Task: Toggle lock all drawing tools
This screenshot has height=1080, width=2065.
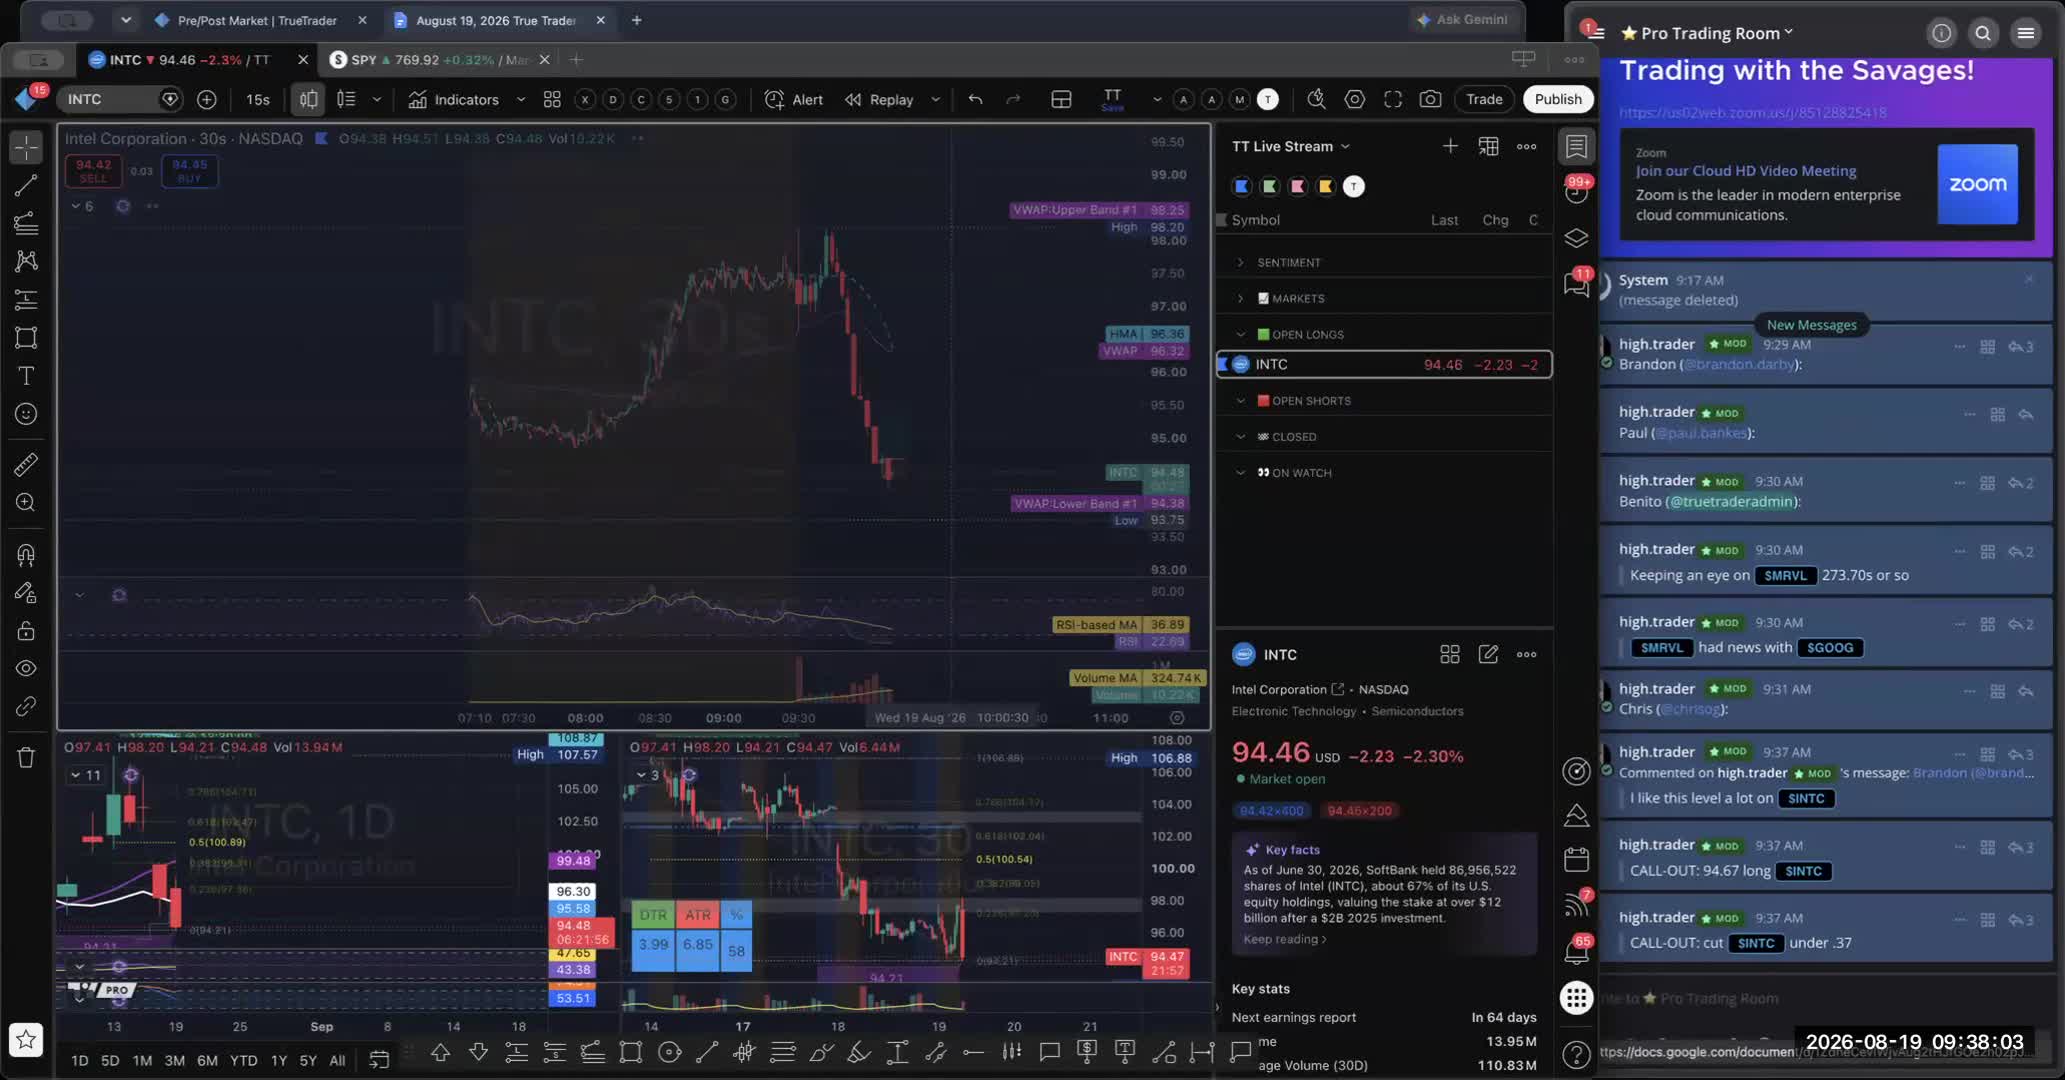Action: pos(26,630)
